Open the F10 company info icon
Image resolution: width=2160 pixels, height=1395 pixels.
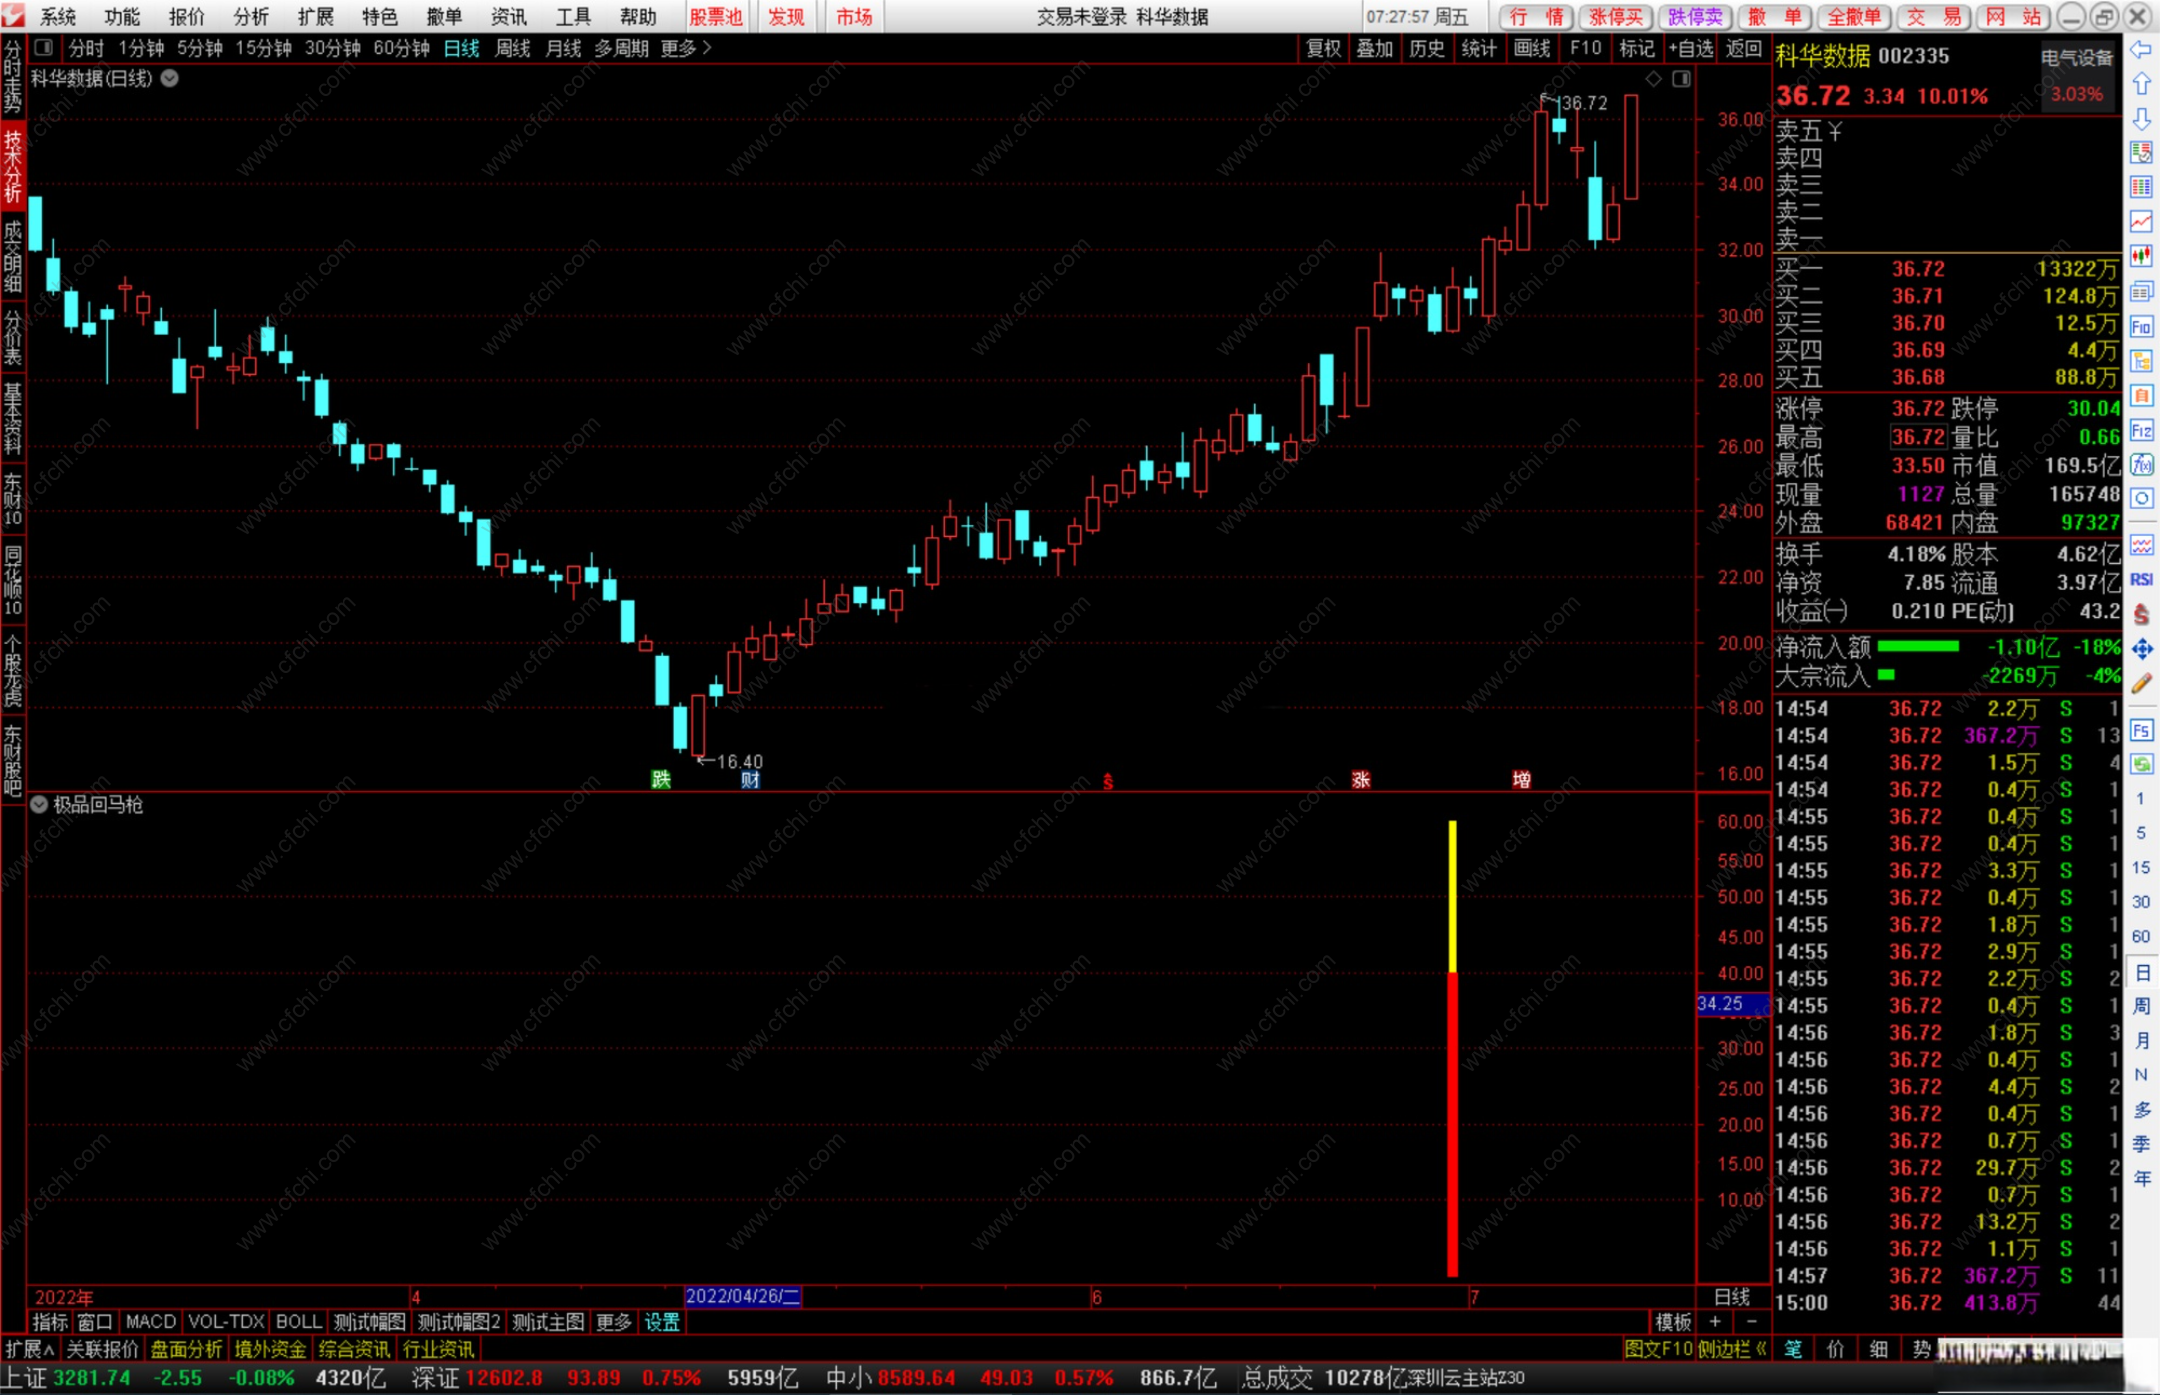click(2141, 327)
